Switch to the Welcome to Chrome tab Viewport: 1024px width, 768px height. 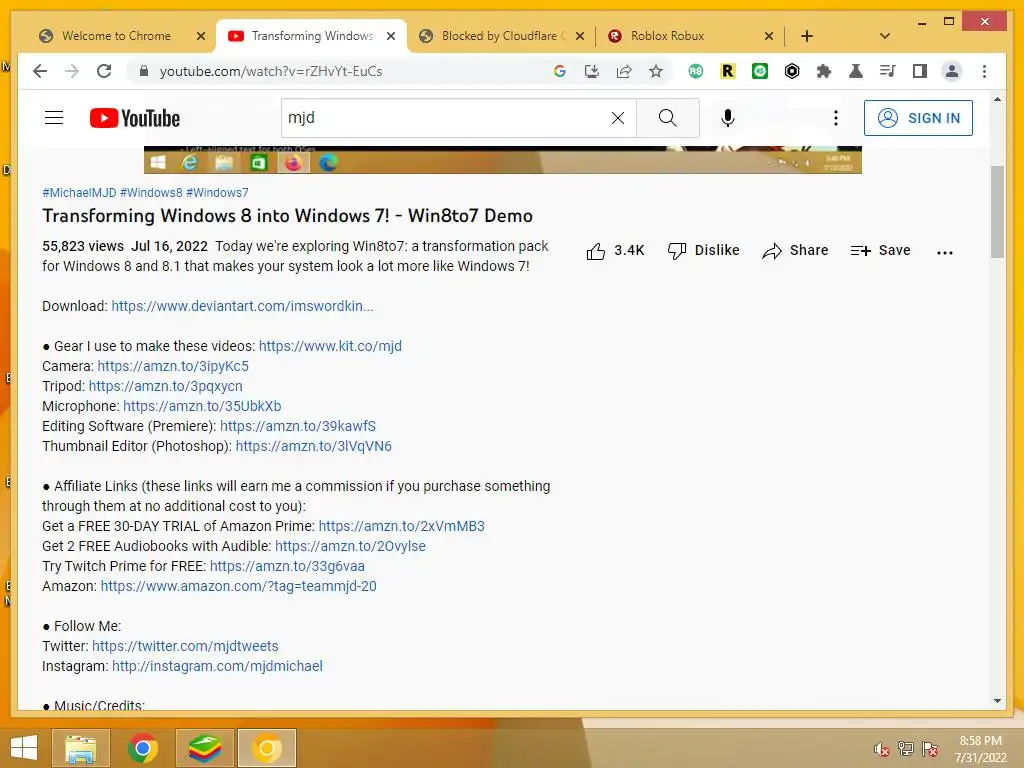(116, 36)
